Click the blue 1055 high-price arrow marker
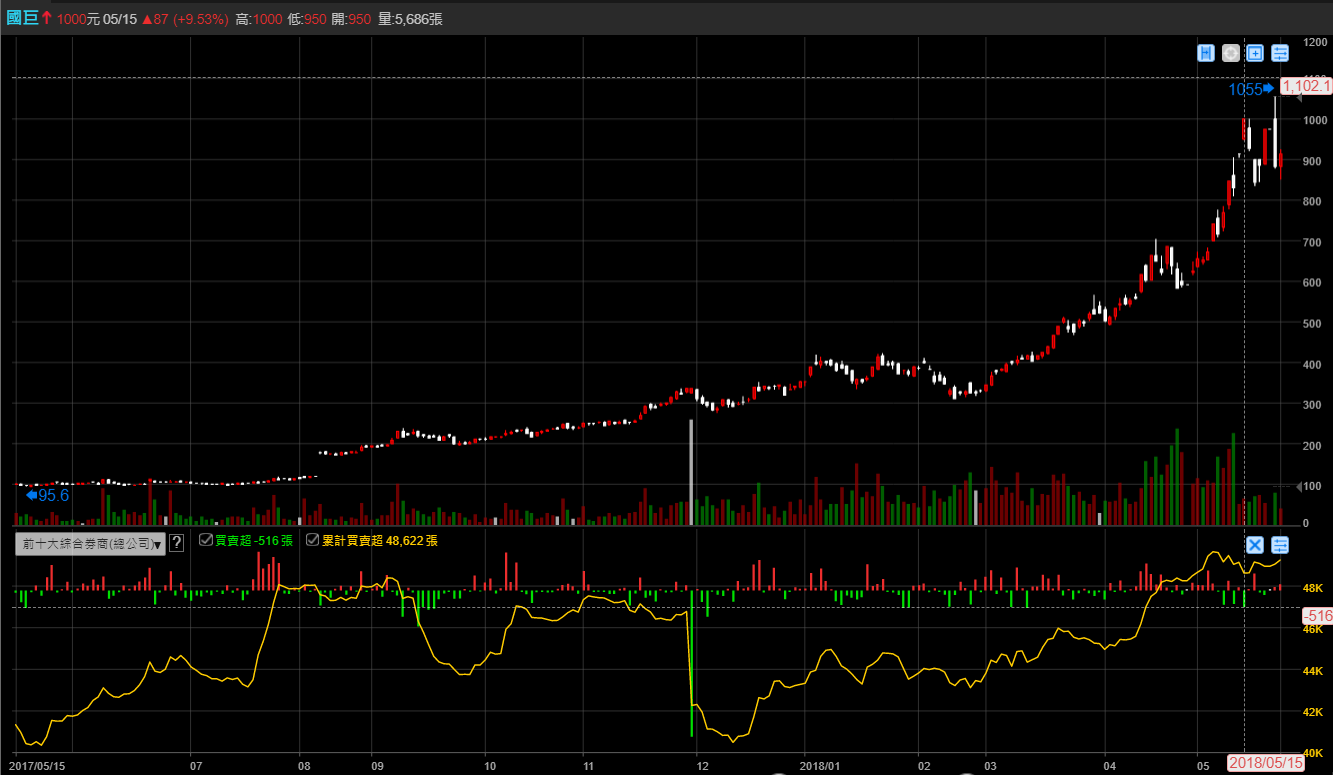The height and width of the screenshot is (775, 1333). (x=1251, y=89)
